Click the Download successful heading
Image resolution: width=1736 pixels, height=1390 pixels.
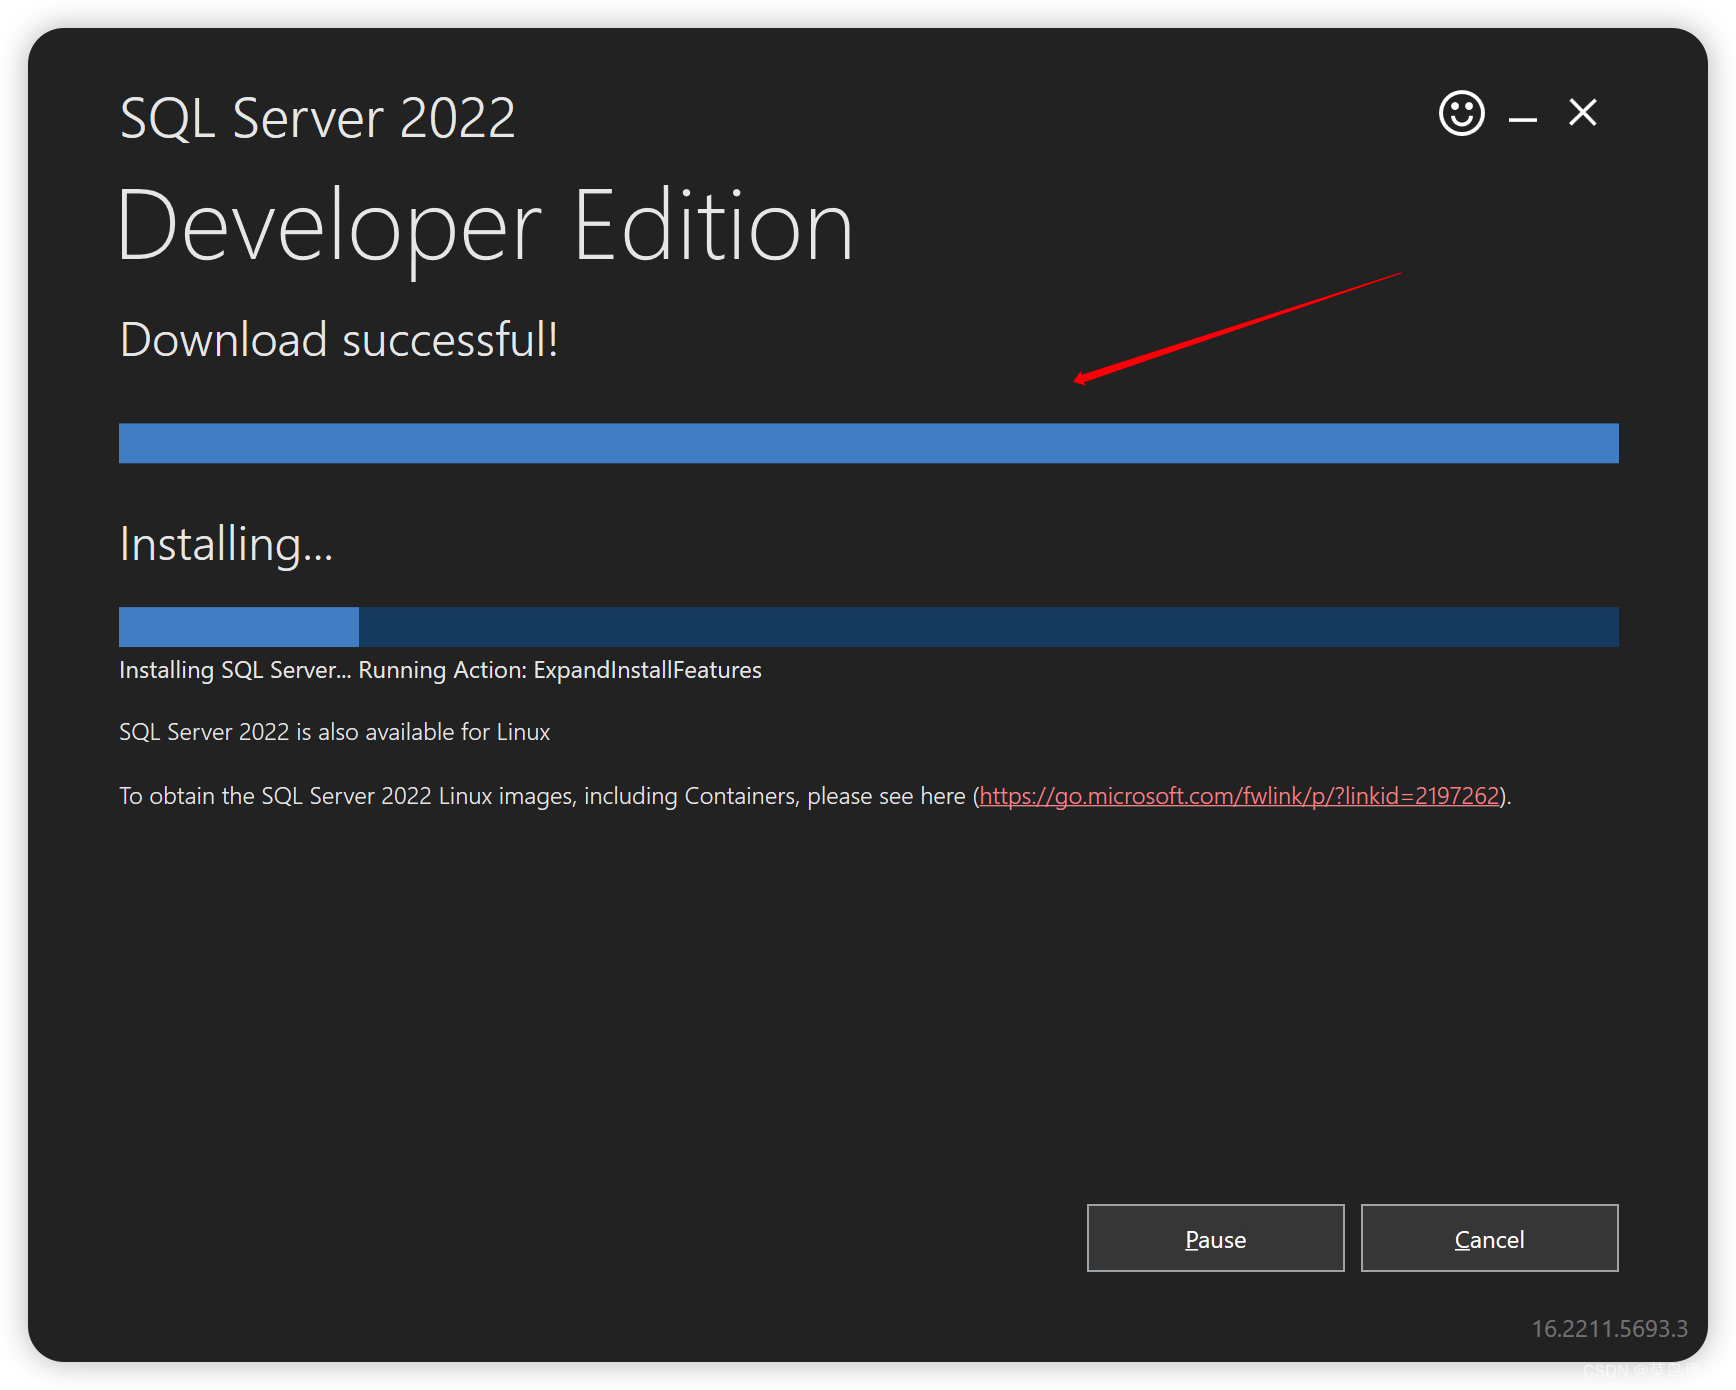coord(338,339)
